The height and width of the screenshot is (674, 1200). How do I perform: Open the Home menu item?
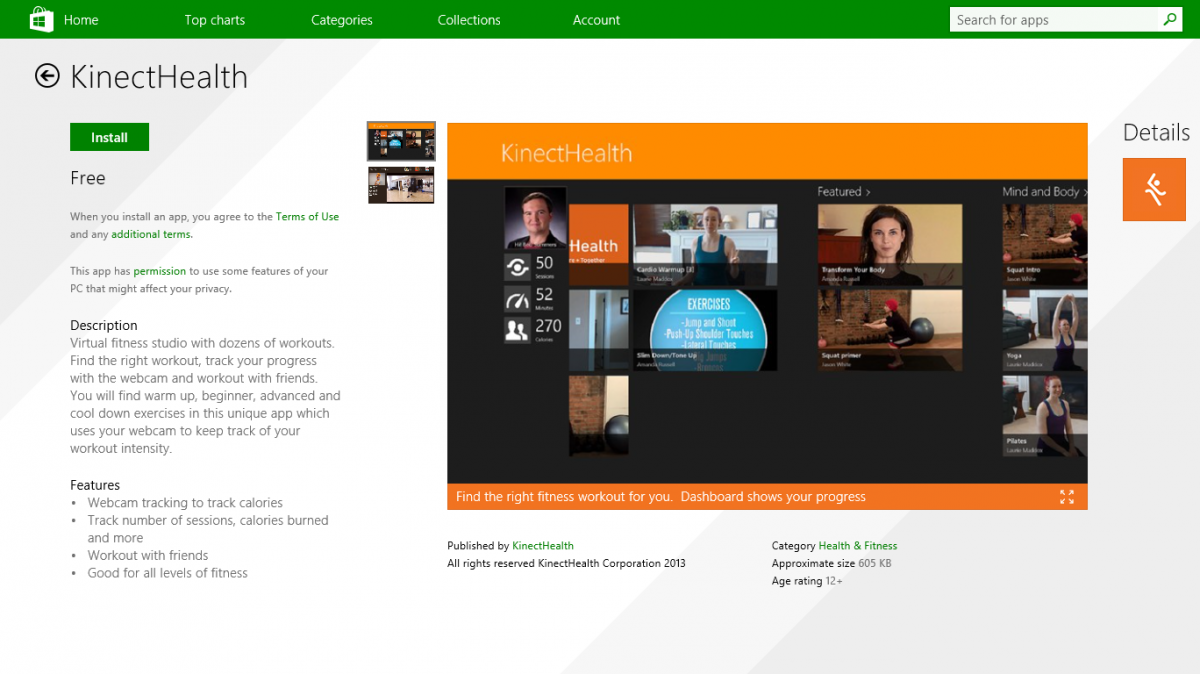81,20
